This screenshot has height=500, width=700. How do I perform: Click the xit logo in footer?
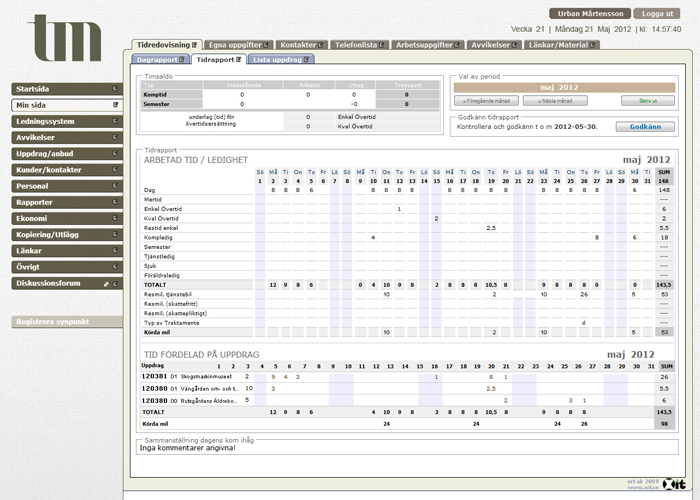coord(674,484)
